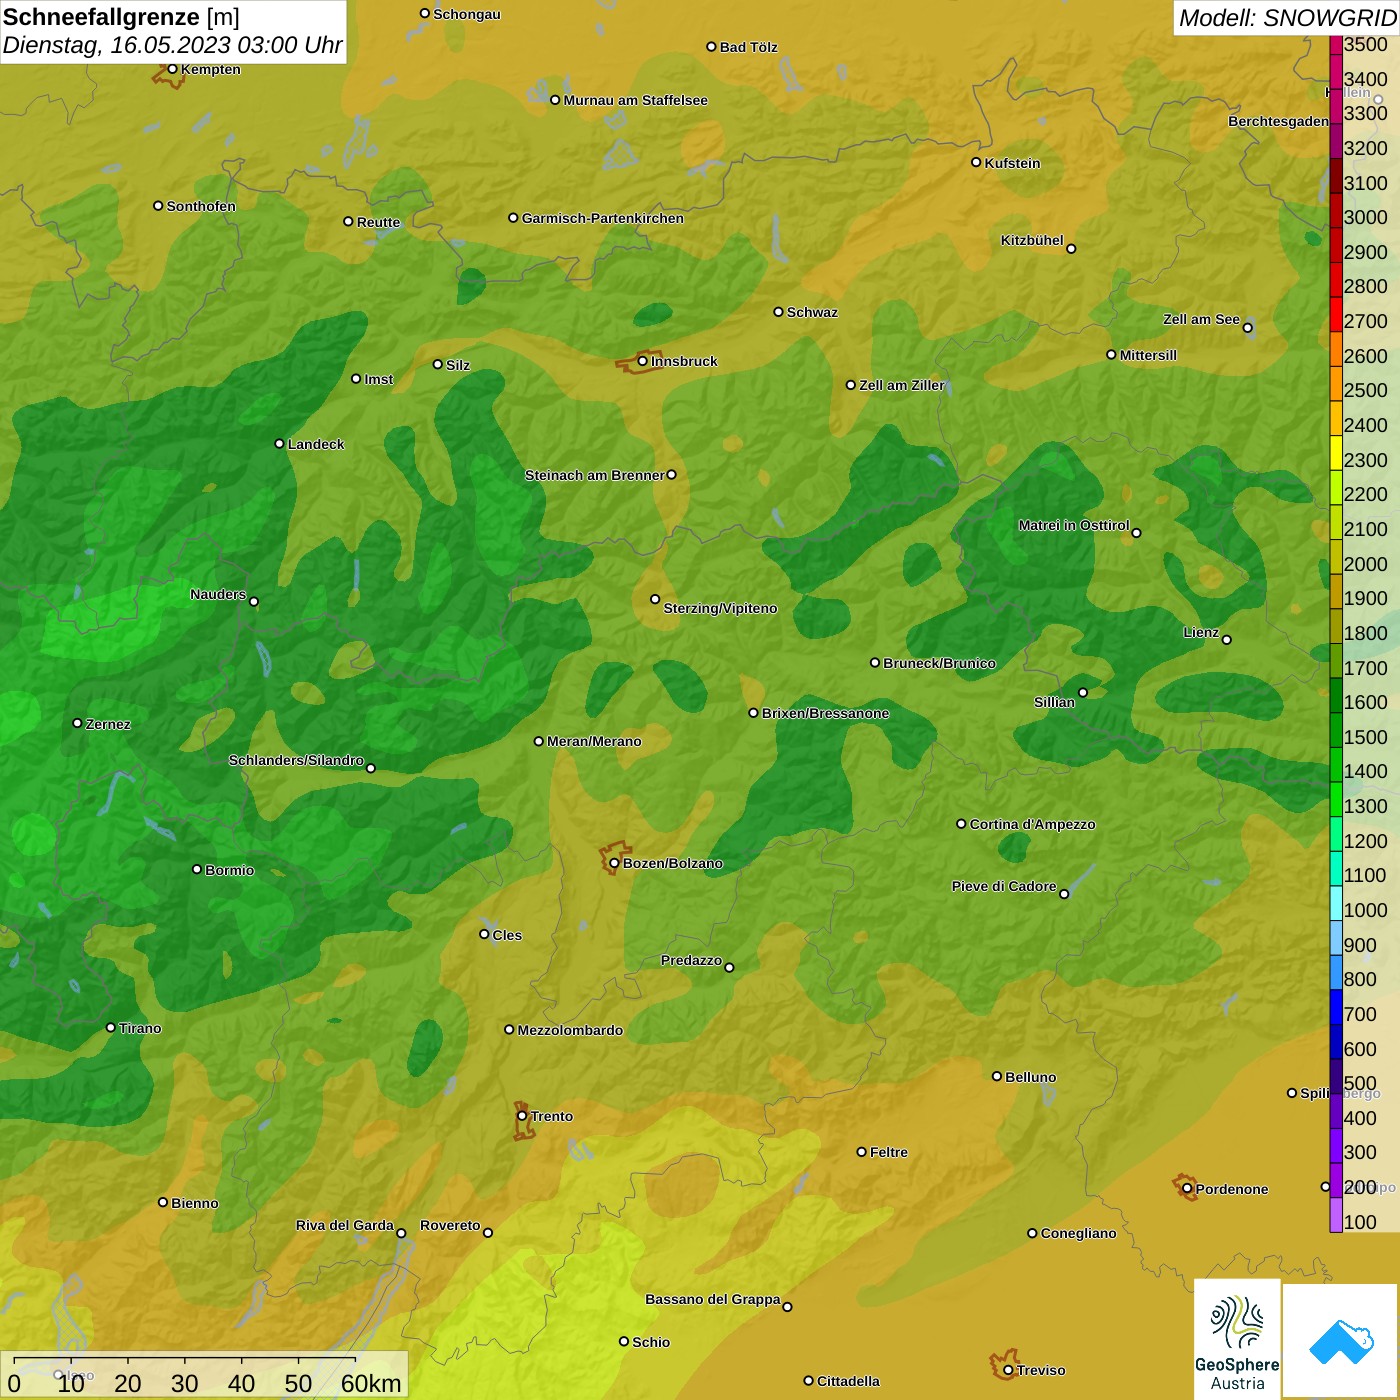Image resolution: width=1400 pixels, height=1400 pixels.
Task: Click the date Dienstag, 16.05.2023 03:00 Uhr
Action: click(172, 45)
